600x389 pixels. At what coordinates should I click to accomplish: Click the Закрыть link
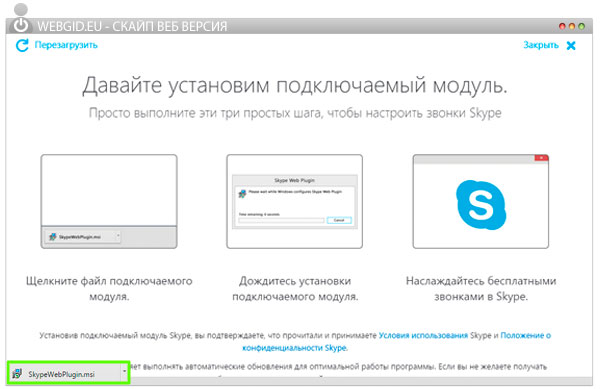point(541,45)
